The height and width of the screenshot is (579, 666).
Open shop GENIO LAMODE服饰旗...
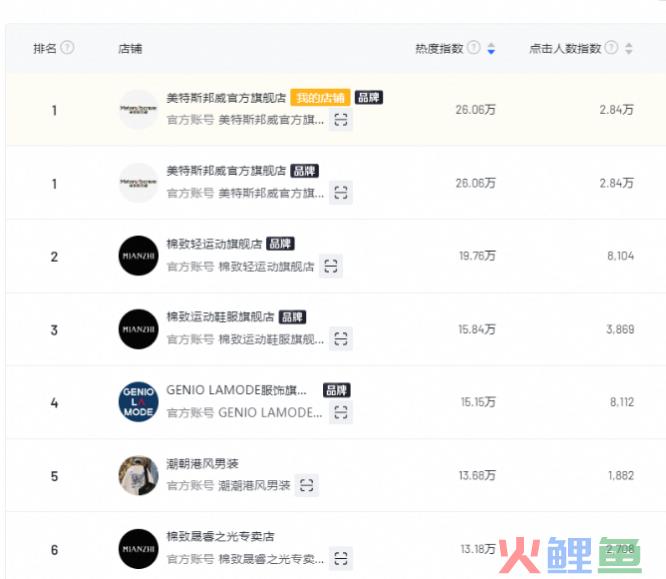pos(236,390)
